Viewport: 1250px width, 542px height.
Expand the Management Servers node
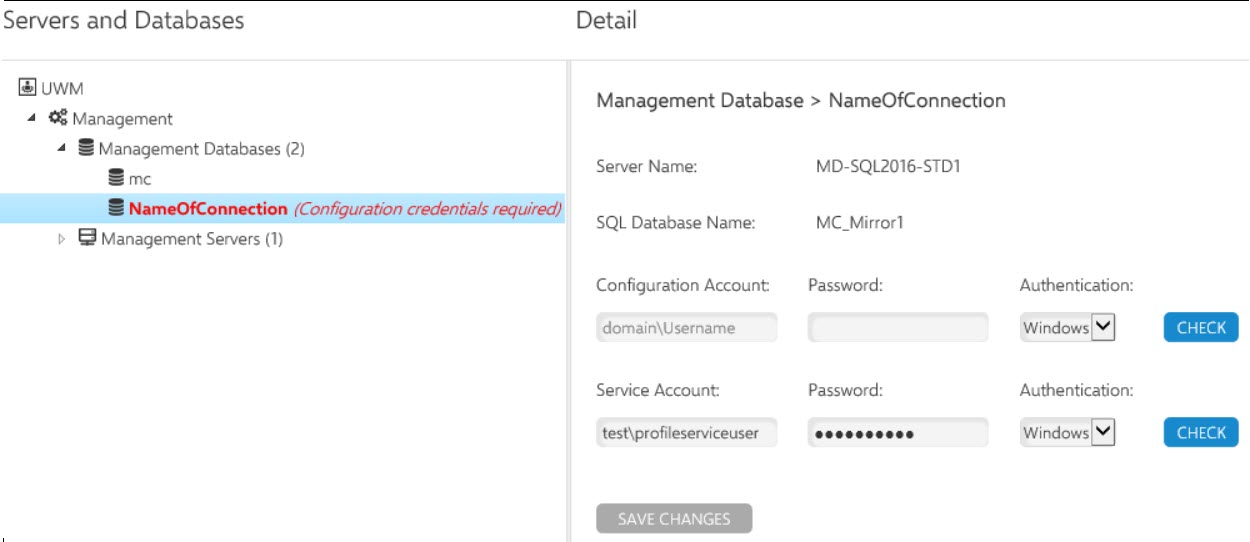point(62,239)
